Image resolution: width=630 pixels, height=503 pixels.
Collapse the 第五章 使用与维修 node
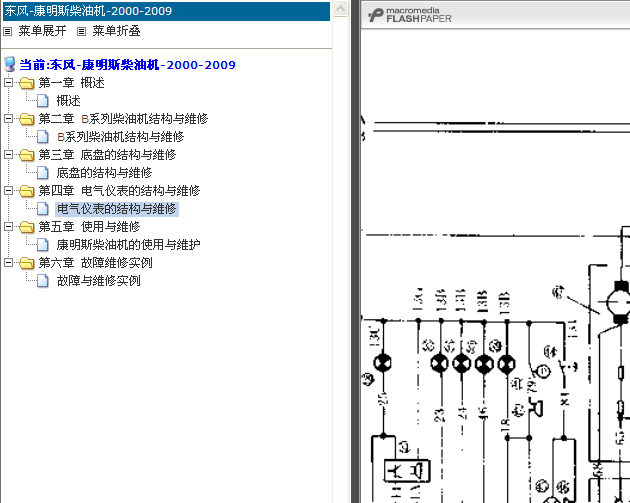8,227
